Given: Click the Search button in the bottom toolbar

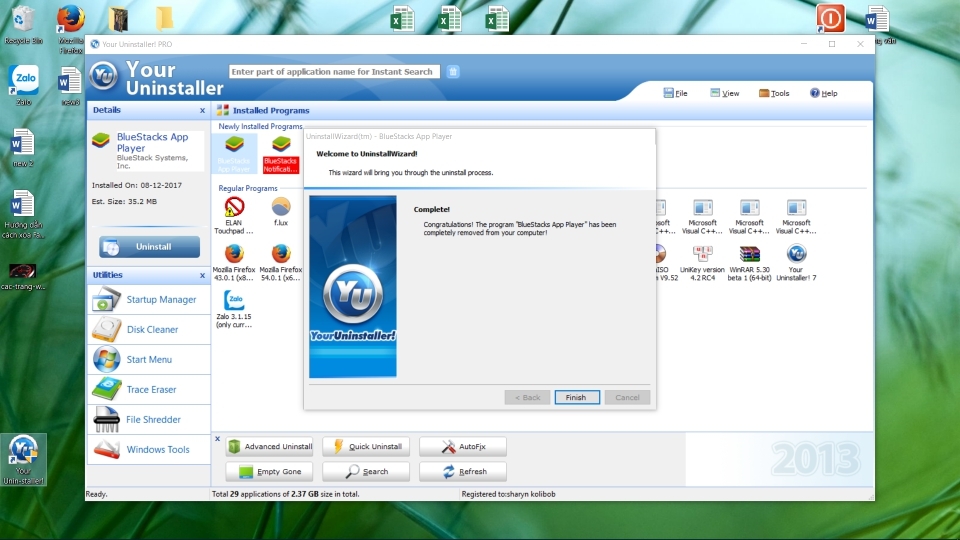Looking at the screenshot, I should pos(366,471).
